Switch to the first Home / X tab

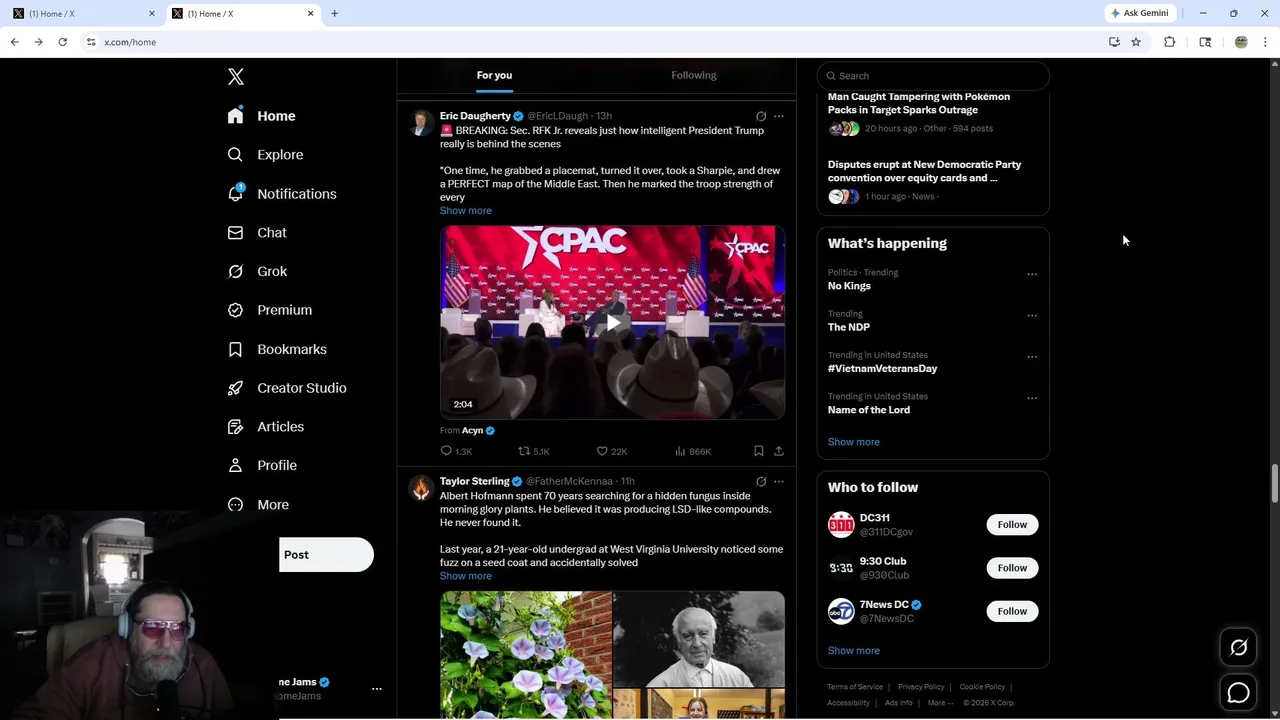pos(83,13)
